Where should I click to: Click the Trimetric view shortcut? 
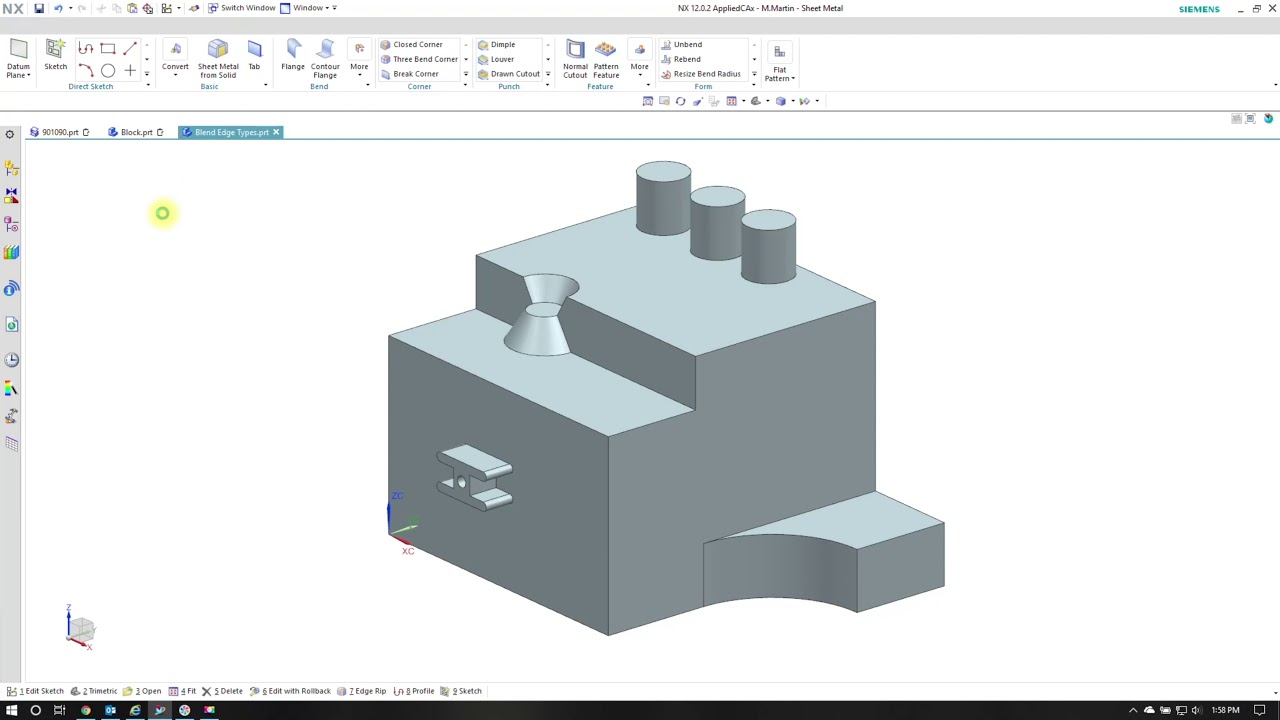tap(95, 691)
